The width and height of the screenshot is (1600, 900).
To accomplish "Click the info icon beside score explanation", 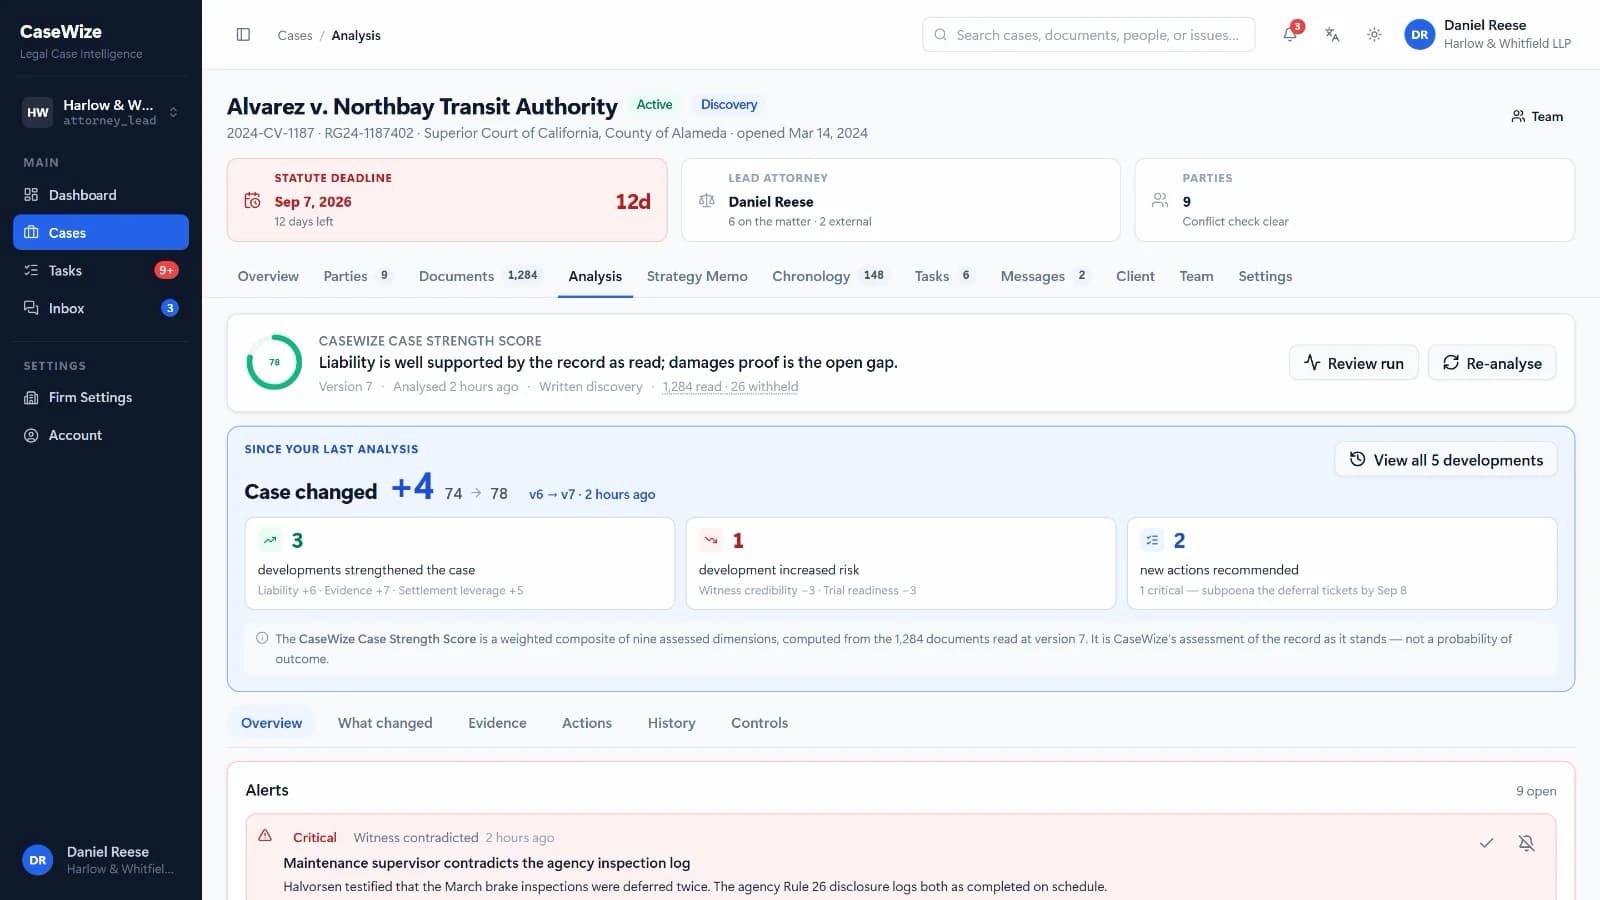I will (x=262, y=638).
